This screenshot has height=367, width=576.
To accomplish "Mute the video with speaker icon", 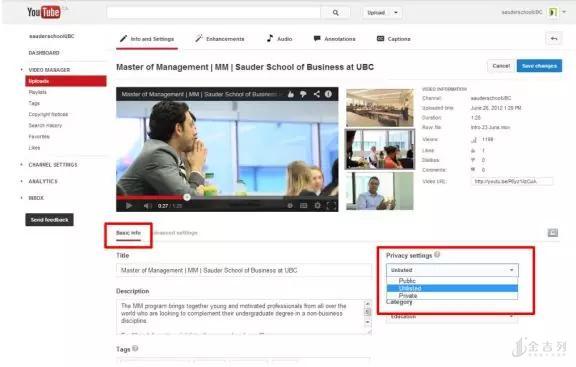I will point(148,206).
